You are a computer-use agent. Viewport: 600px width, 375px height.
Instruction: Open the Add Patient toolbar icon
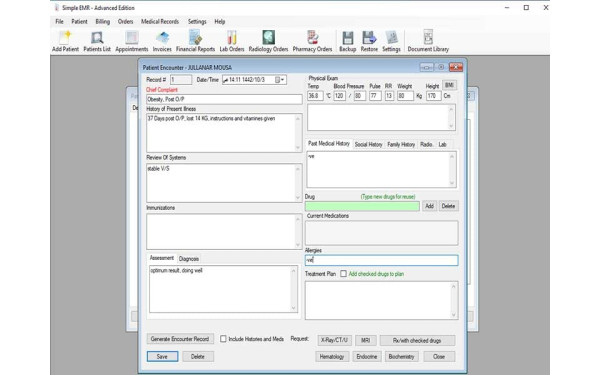point(65,41)
